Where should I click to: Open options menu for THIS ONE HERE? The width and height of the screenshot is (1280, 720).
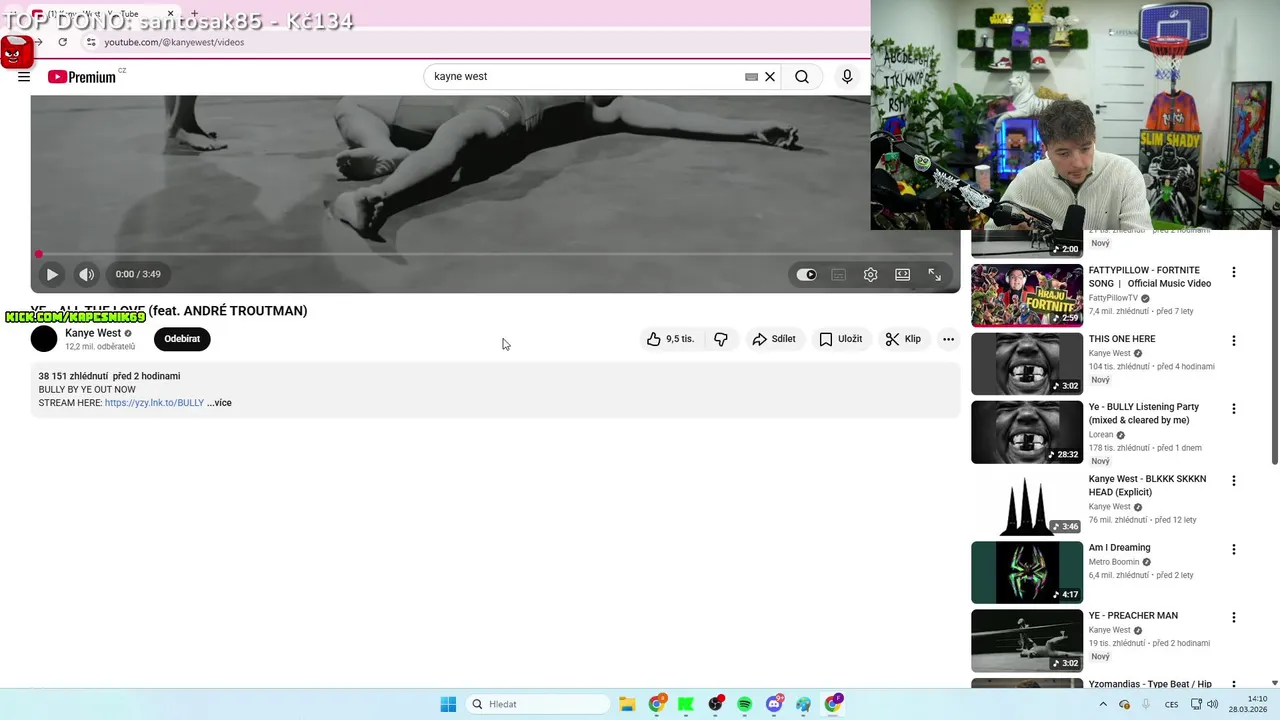[1234, 340]
